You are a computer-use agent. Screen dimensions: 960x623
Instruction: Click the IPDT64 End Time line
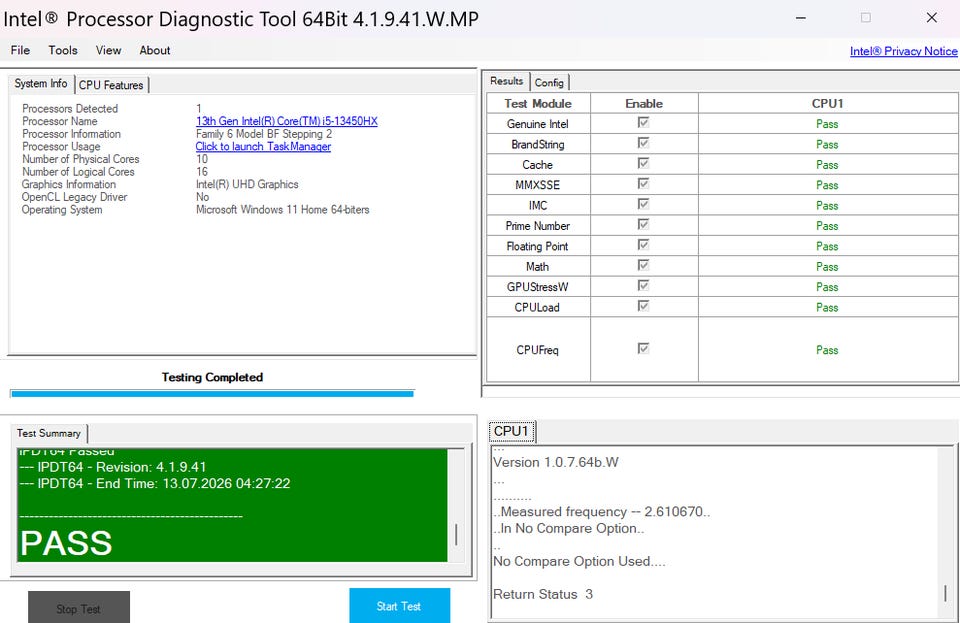point(155,483)
